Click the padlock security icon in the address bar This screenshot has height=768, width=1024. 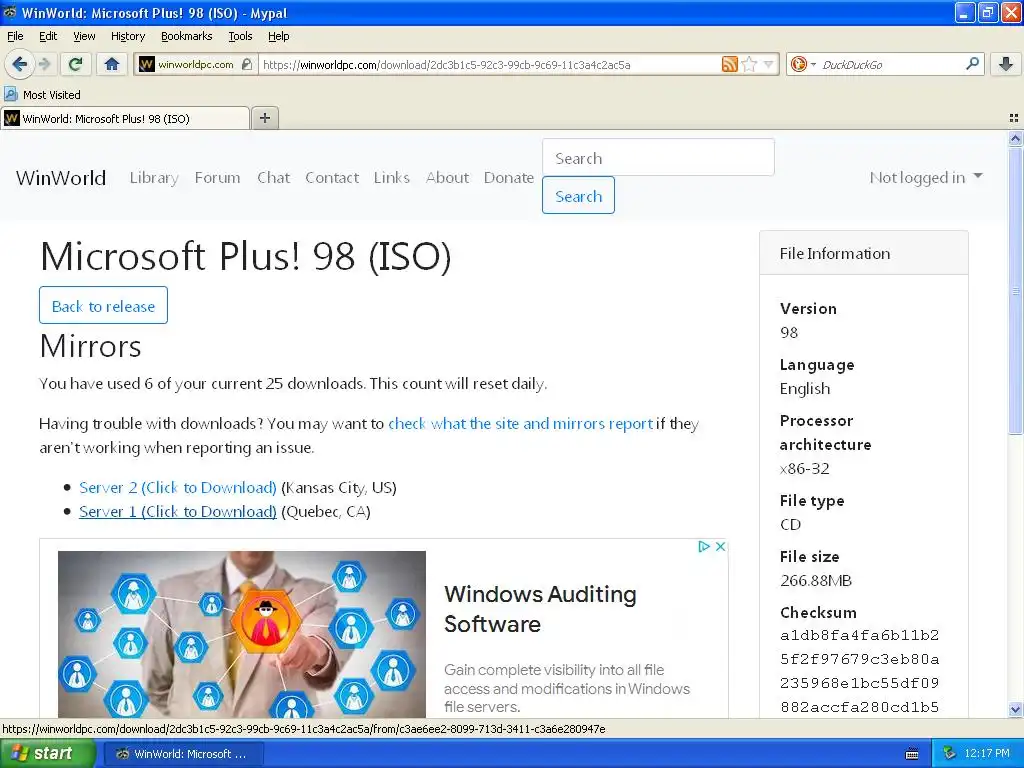pos(246,64)
